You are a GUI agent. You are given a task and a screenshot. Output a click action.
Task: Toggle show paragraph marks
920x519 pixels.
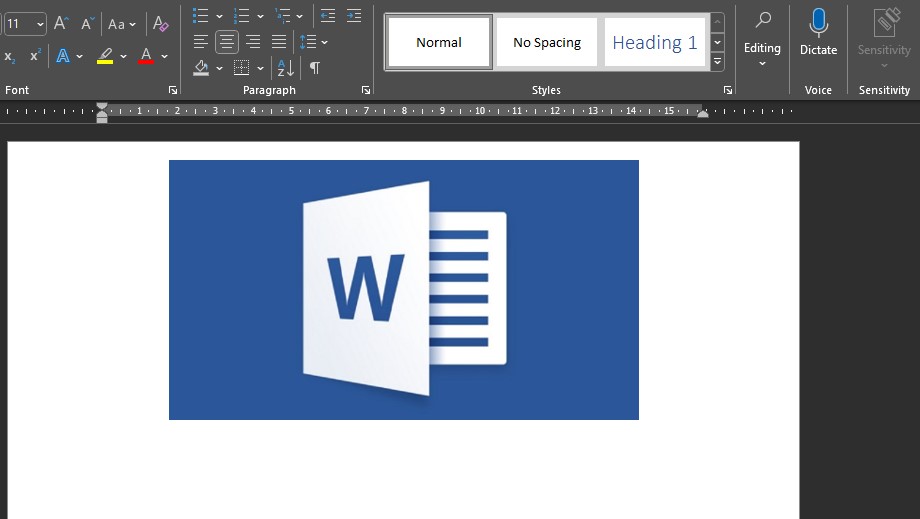[315, 67]
